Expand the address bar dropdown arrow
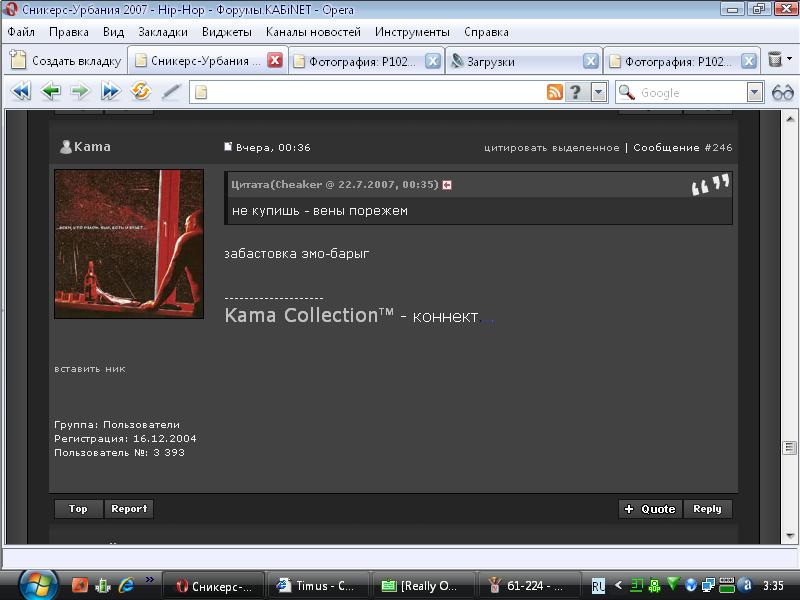The width and height of the screenshot is (800, 600). [598, 92]
